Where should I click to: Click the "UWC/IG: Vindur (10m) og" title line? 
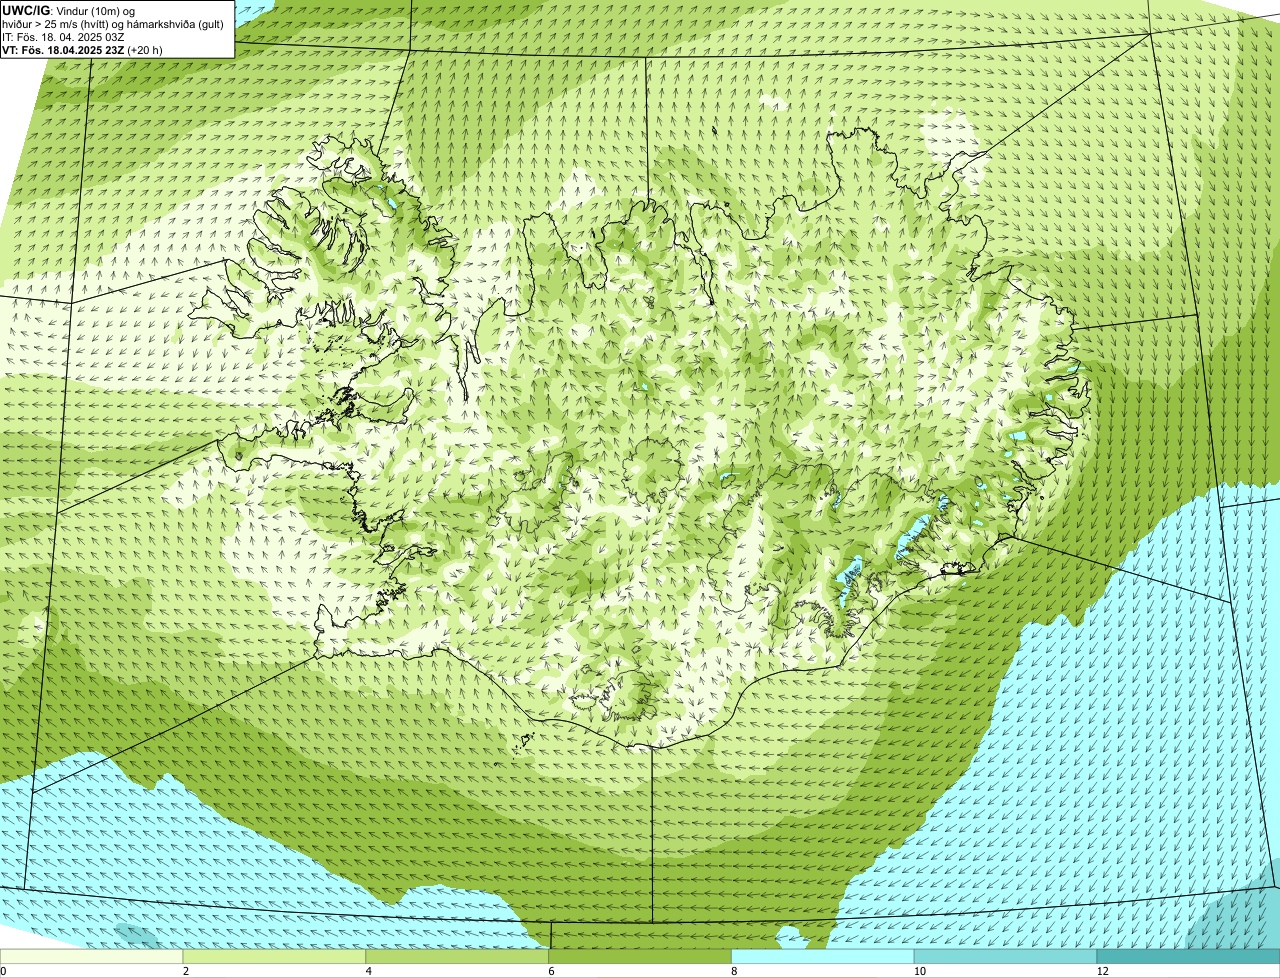[68, 10]
